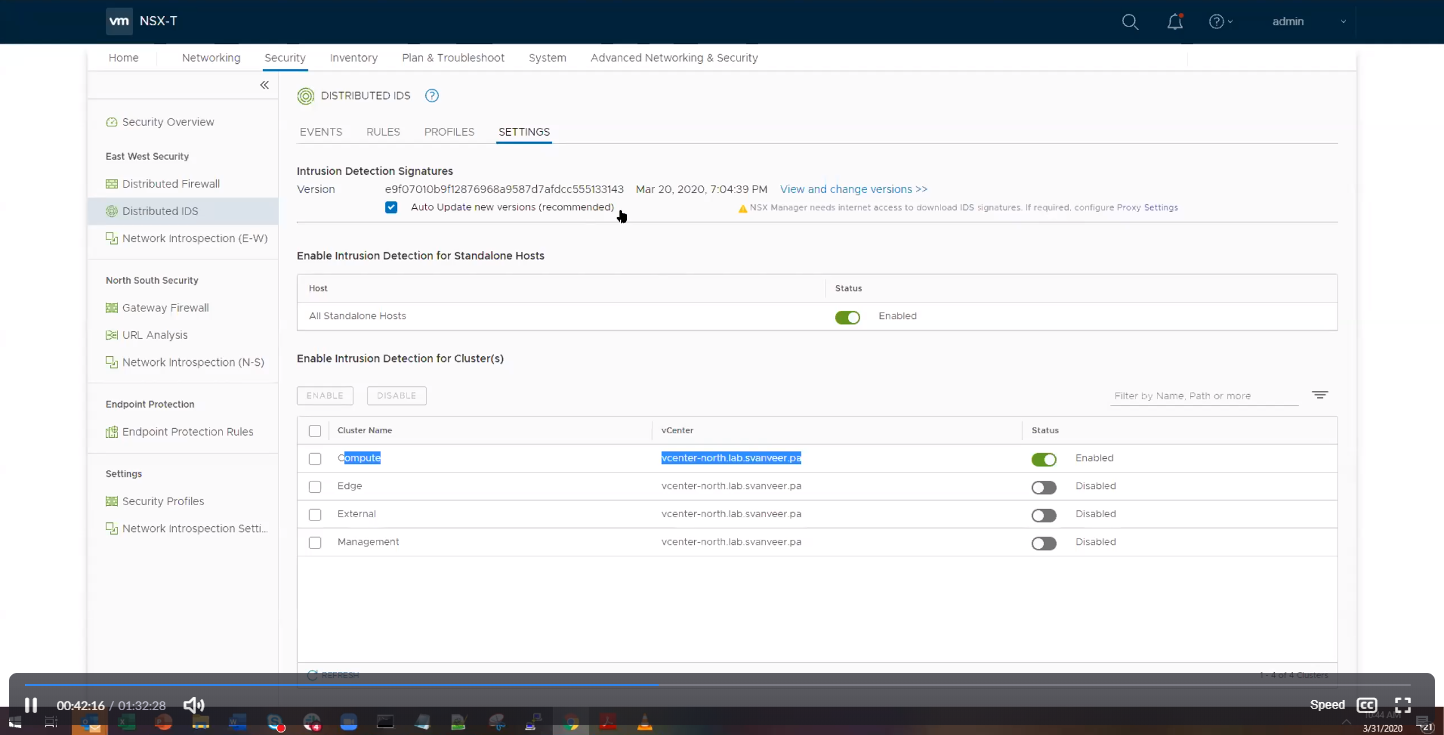1444x735 pixels.
Task: Open the notifications bell icon
Action: click(x=1175, y=22)
